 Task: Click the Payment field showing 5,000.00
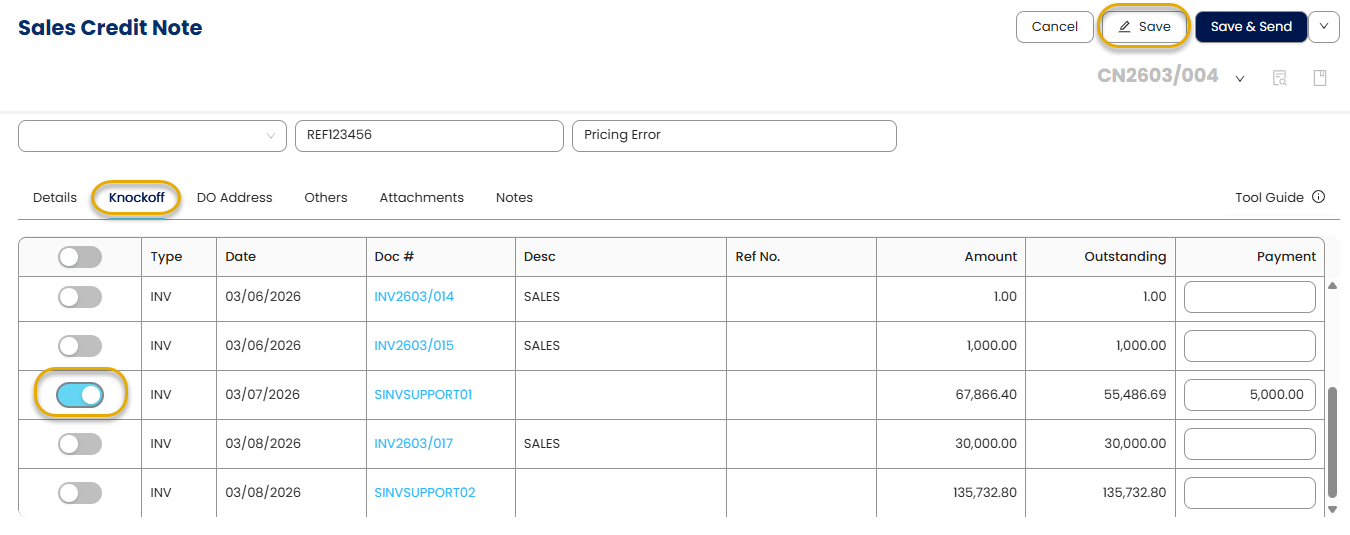(1250, 395)
